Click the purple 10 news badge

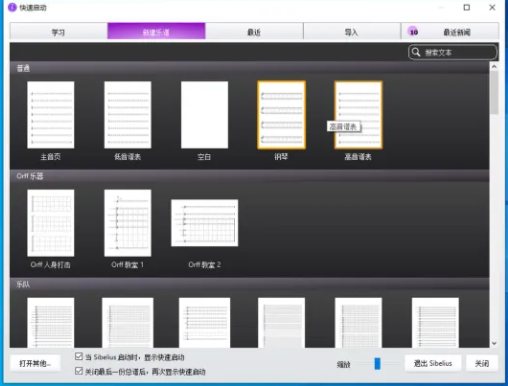[413, 32]
